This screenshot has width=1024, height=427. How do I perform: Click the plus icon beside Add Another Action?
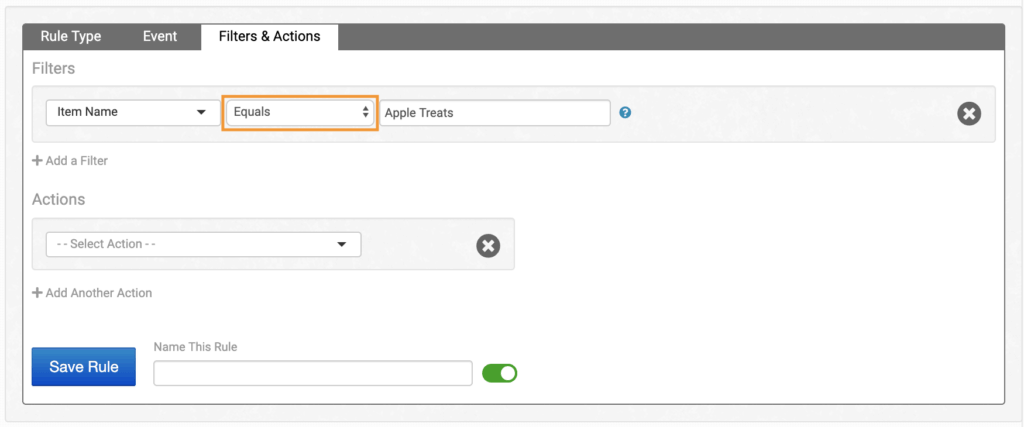coord(37,293)
